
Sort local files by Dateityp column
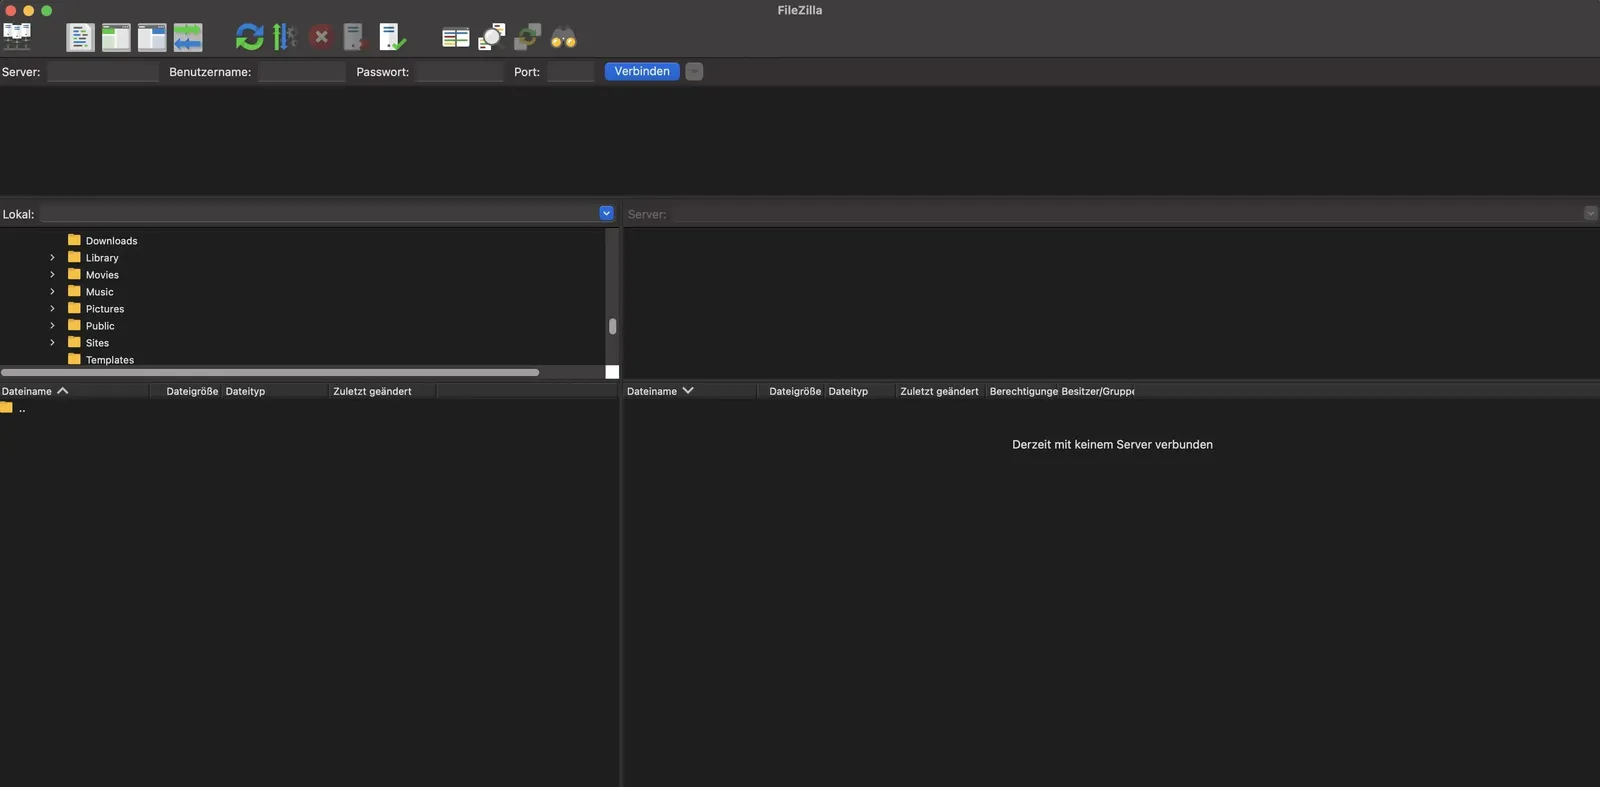pos(276,391)
